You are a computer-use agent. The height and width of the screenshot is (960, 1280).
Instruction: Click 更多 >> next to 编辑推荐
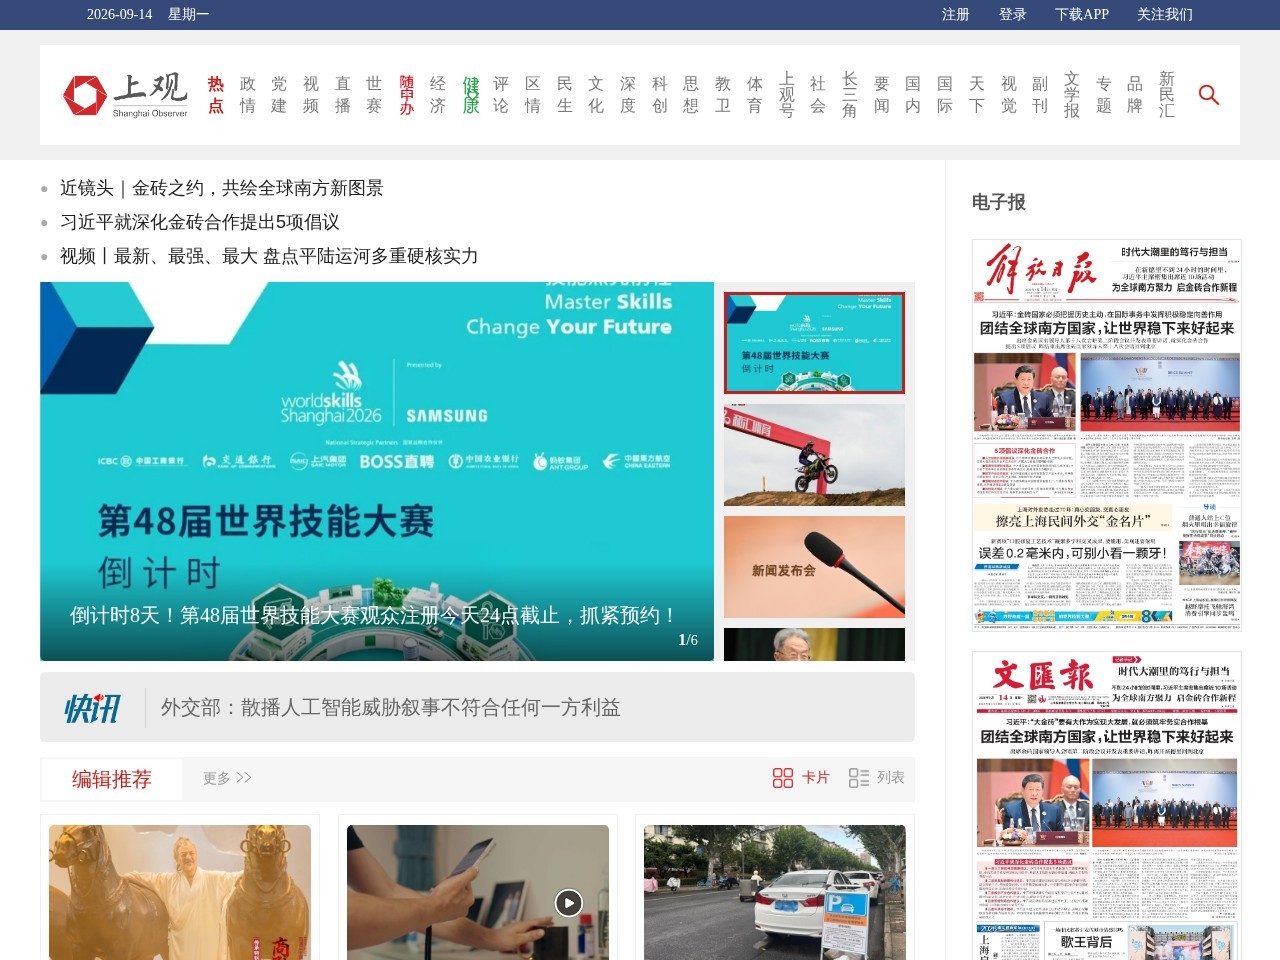tap(227, 778)
